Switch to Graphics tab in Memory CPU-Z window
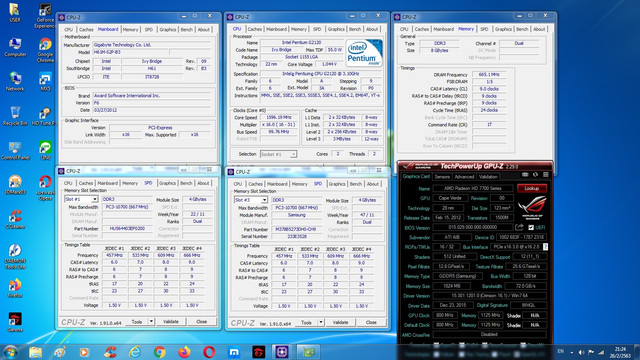The width and height of the screenshot is (640, 360). click(x=503, y=29)
